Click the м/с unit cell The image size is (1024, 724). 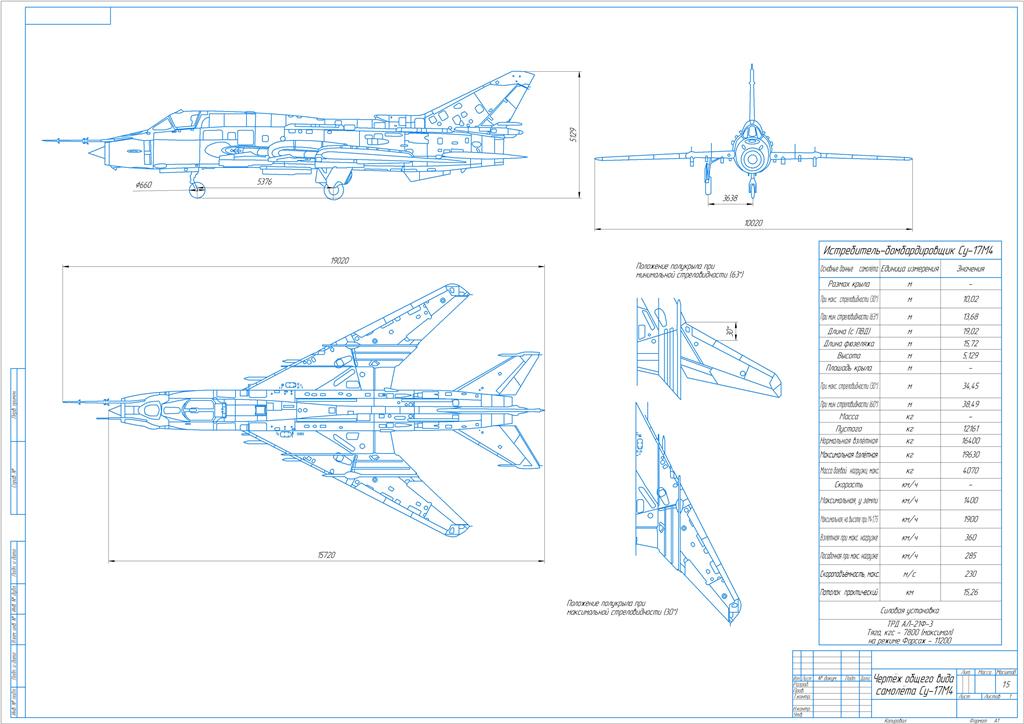(910, 574)
